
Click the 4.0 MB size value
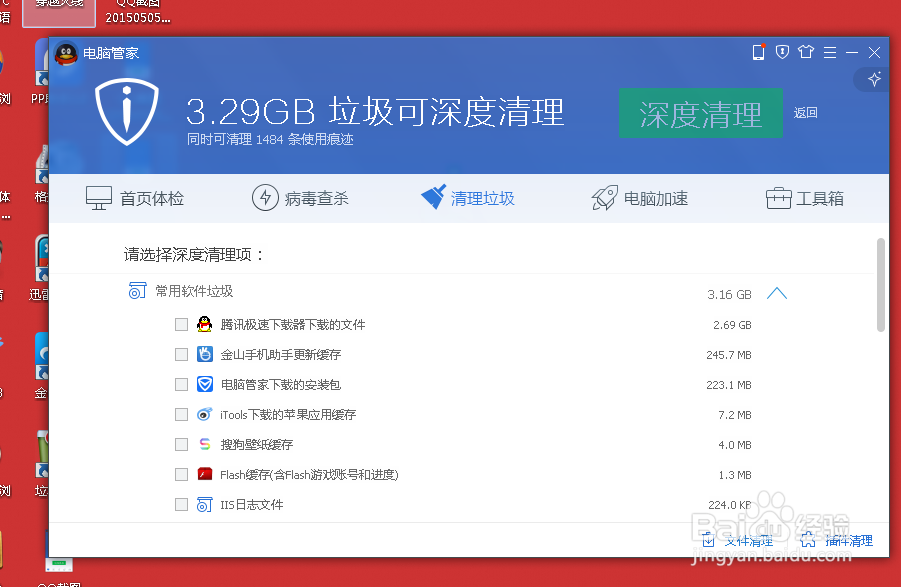point(735,445)
